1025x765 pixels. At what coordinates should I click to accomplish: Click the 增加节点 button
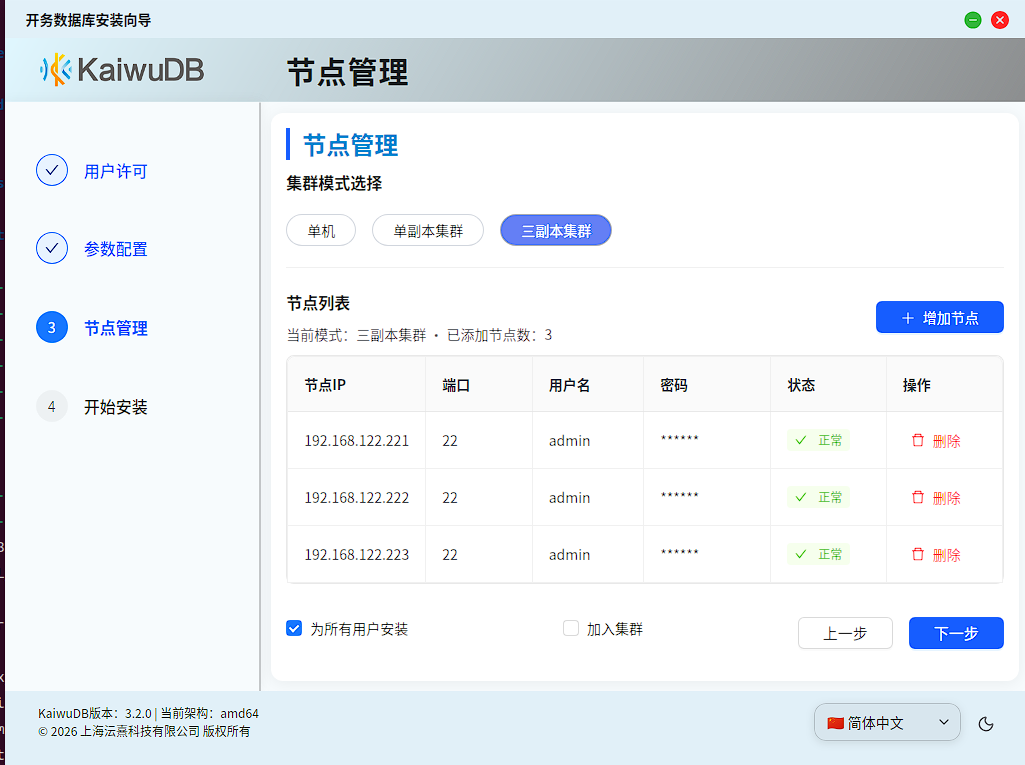[939, 317]
